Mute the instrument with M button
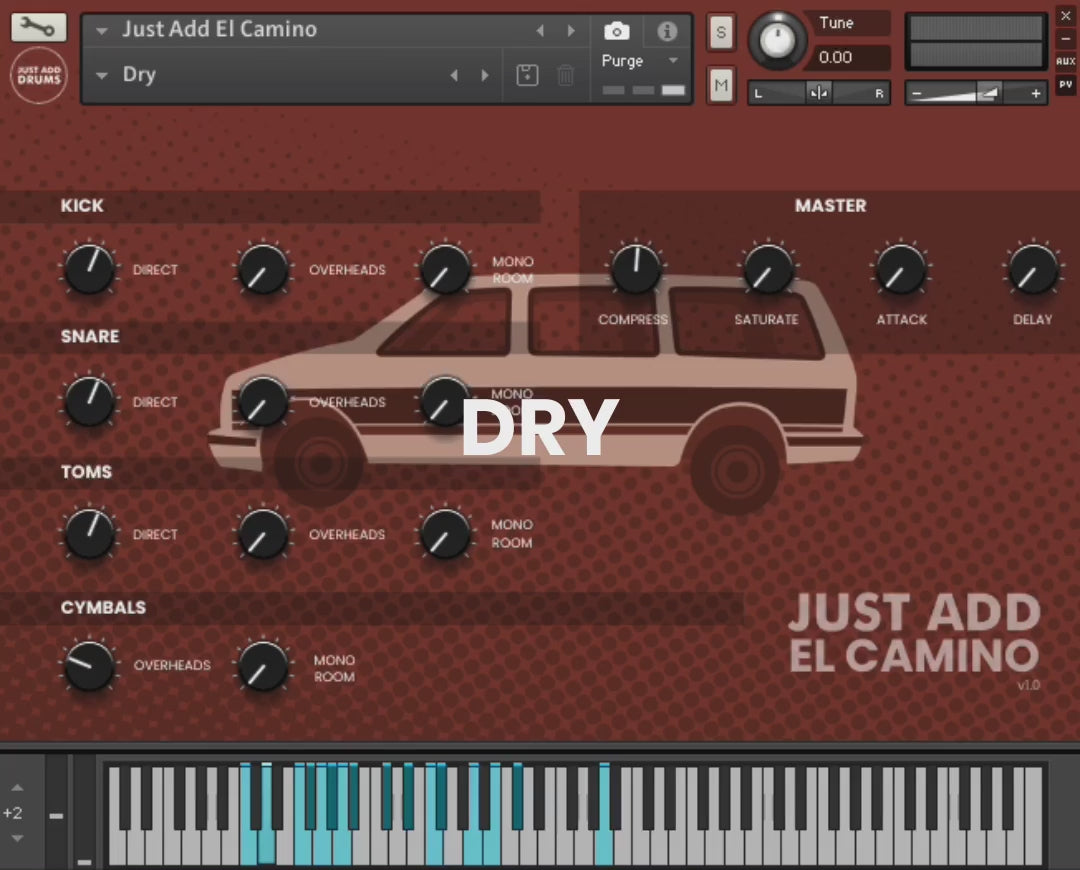The width and height of the screenshot is (1080, 870). [x=721, y=85]
